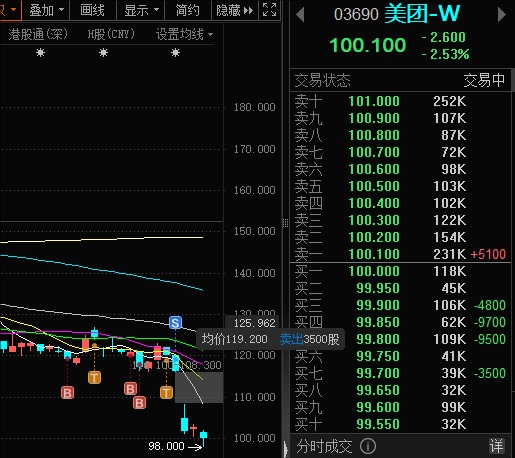Select 卖九 price 100.900
The height and width of the screenshot is (458, 515).
[374, 118]
